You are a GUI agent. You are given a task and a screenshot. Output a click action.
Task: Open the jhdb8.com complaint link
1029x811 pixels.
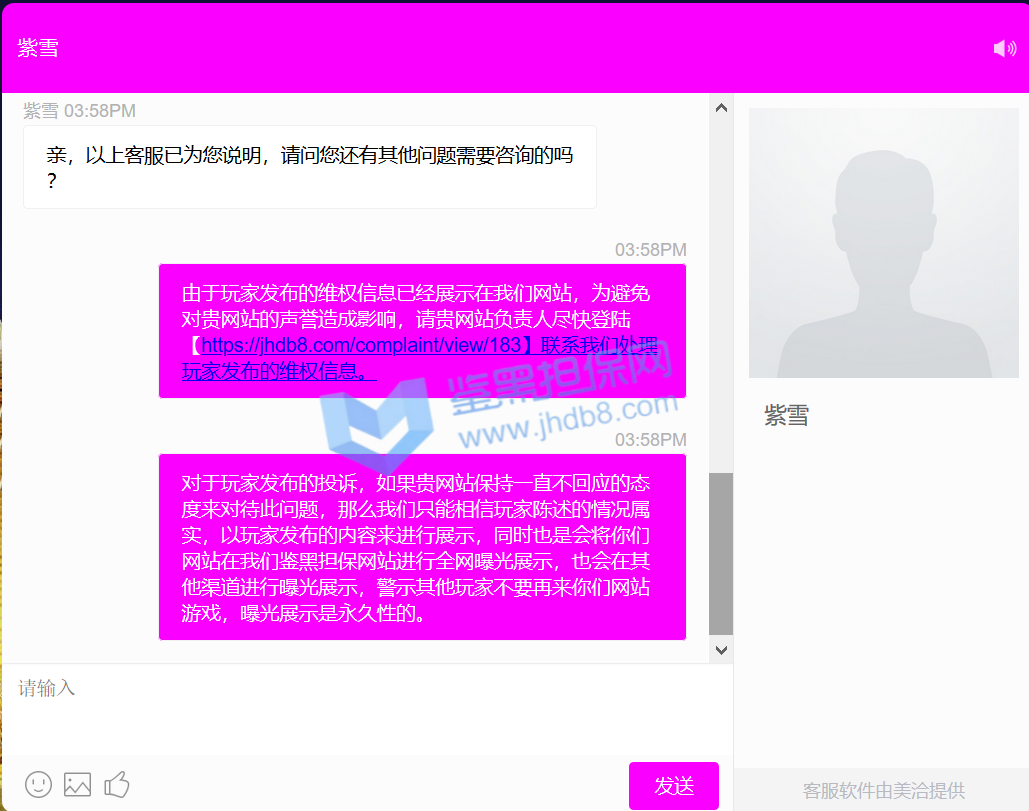tap(361, 346)
